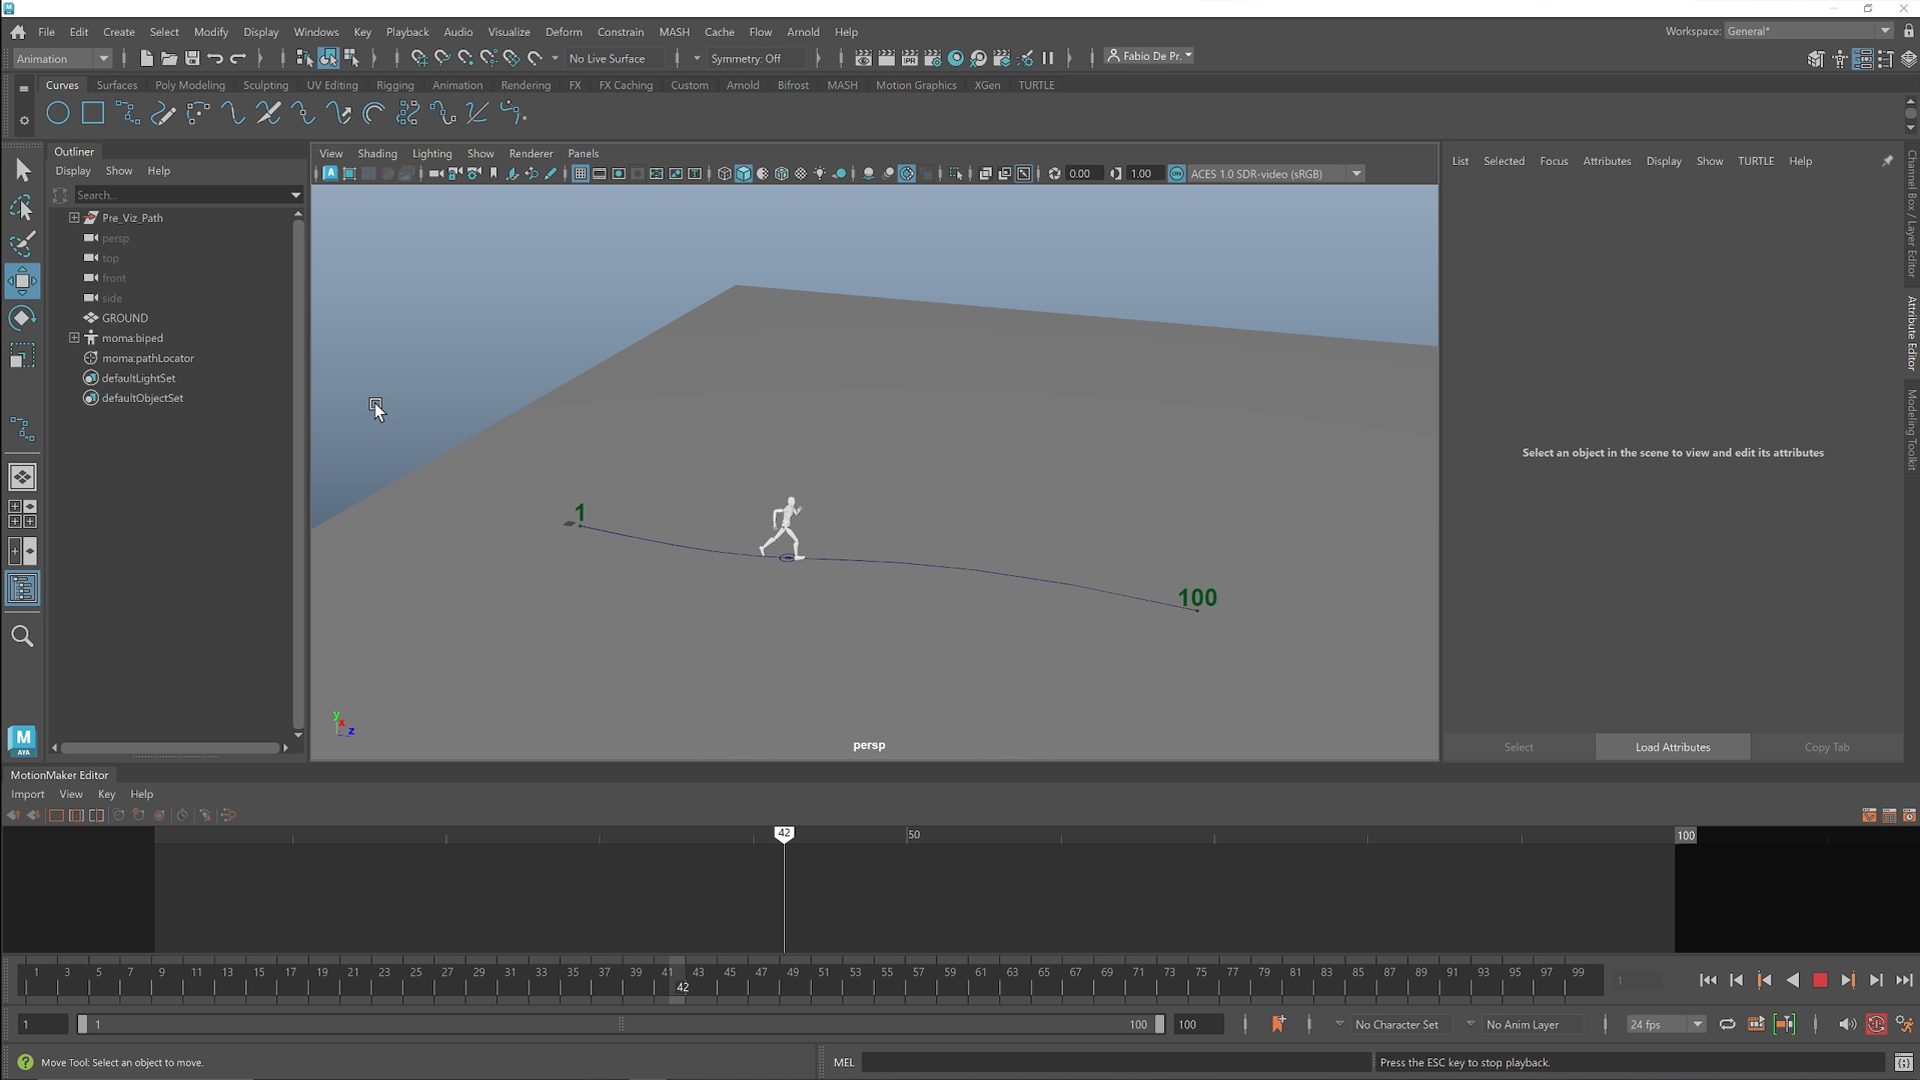This screenshot has width=1920, height=1080.
Task: Open the ACES 1.0 SDR-video color space dropdown
Action: pyautogui.click(x=1356, y=173)
